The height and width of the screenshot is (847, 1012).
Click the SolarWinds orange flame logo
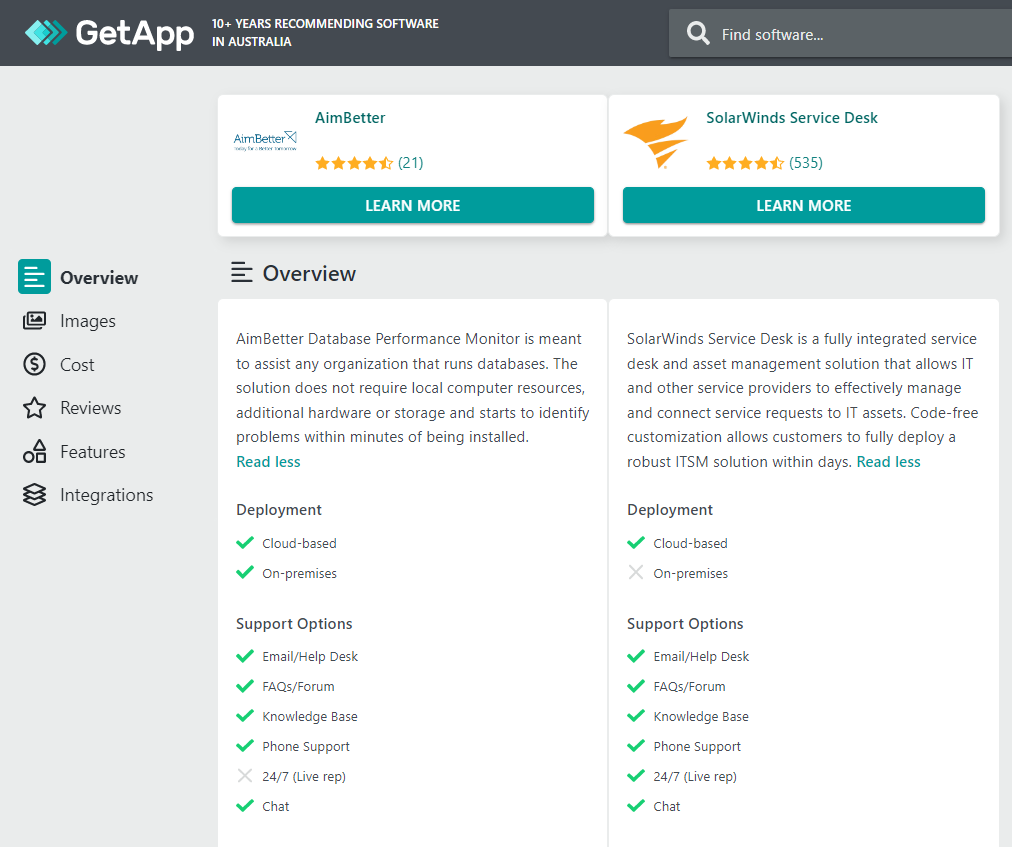[x=656, y=143]
